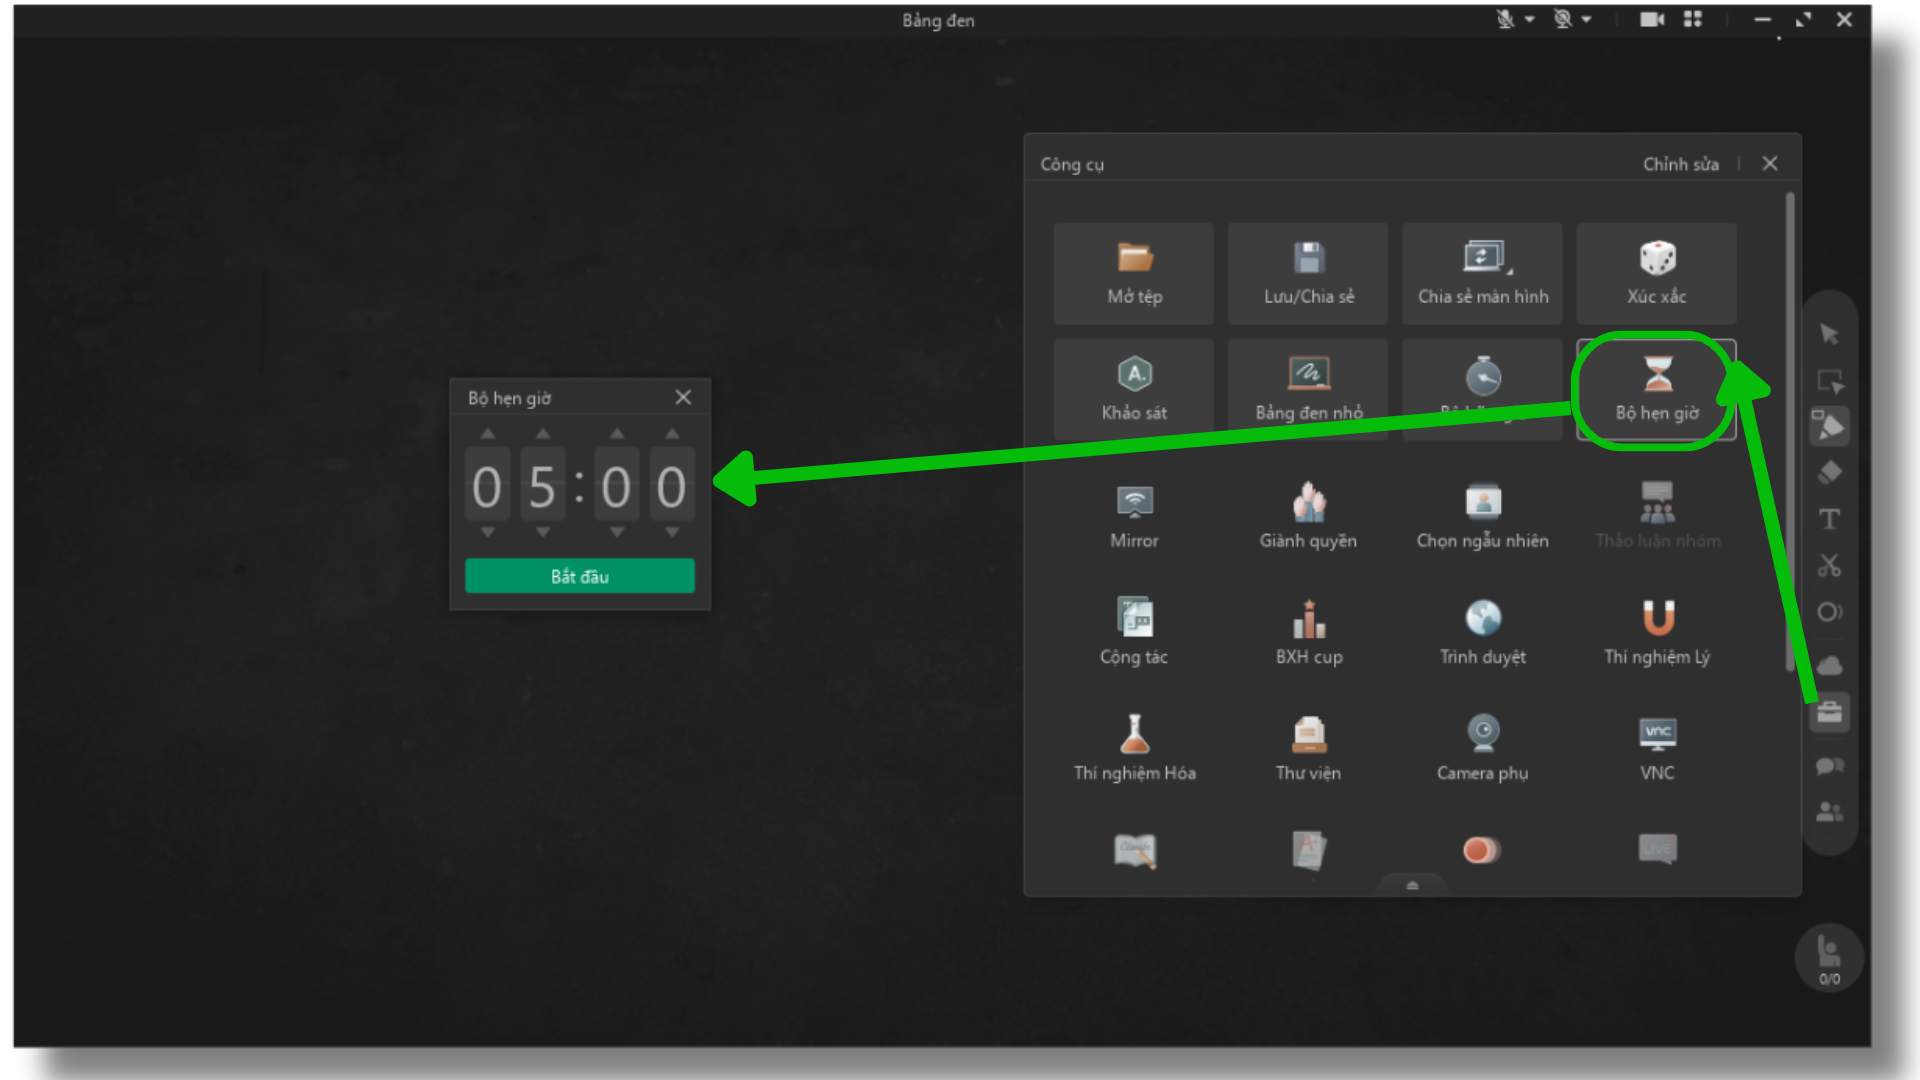
Task: Open the Mirror tool
Action: [x=1134, y=516]
